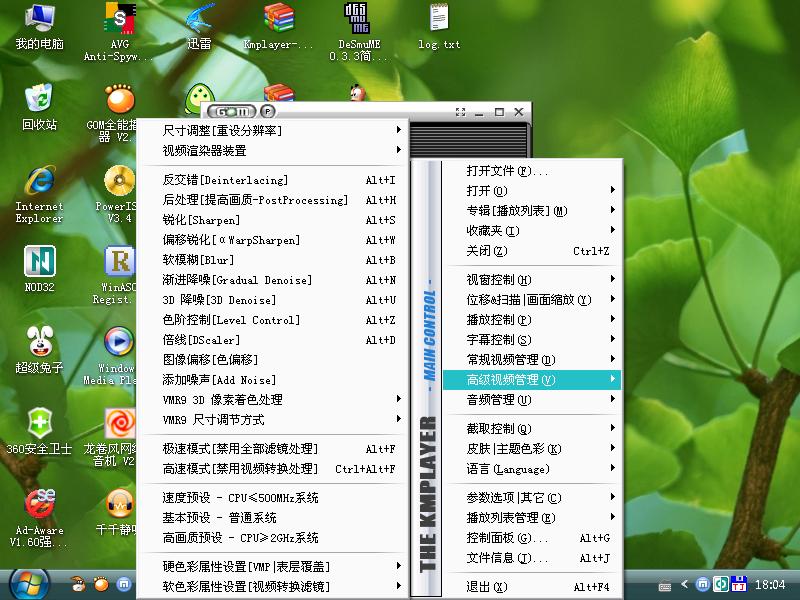Toggle fullscreen icon in player title bar

[460, 112]
